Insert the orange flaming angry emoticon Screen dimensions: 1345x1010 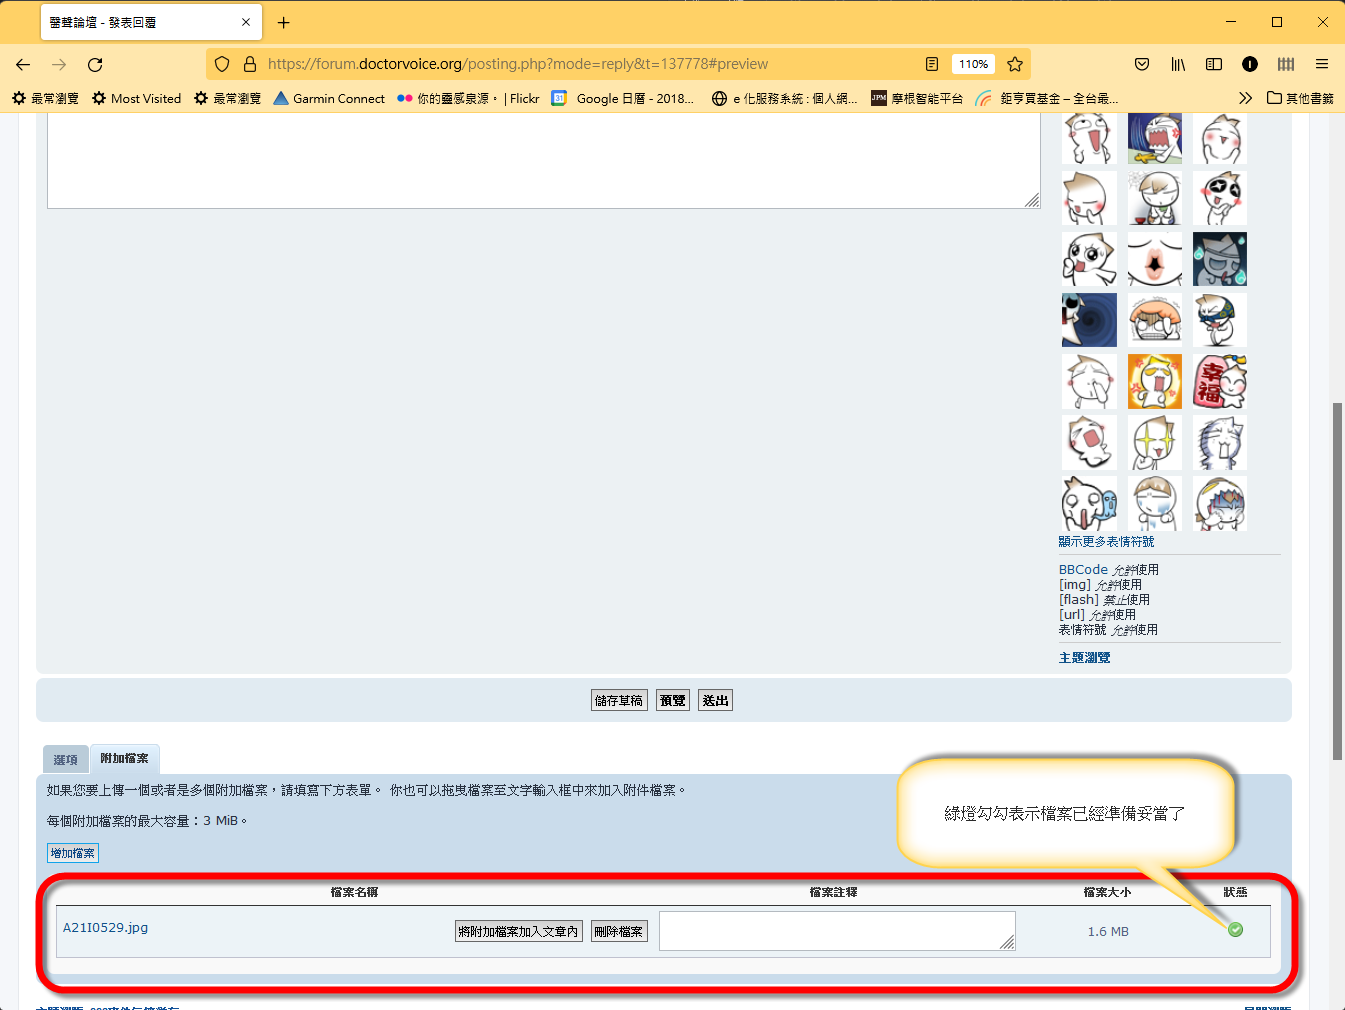[1155, 381]
